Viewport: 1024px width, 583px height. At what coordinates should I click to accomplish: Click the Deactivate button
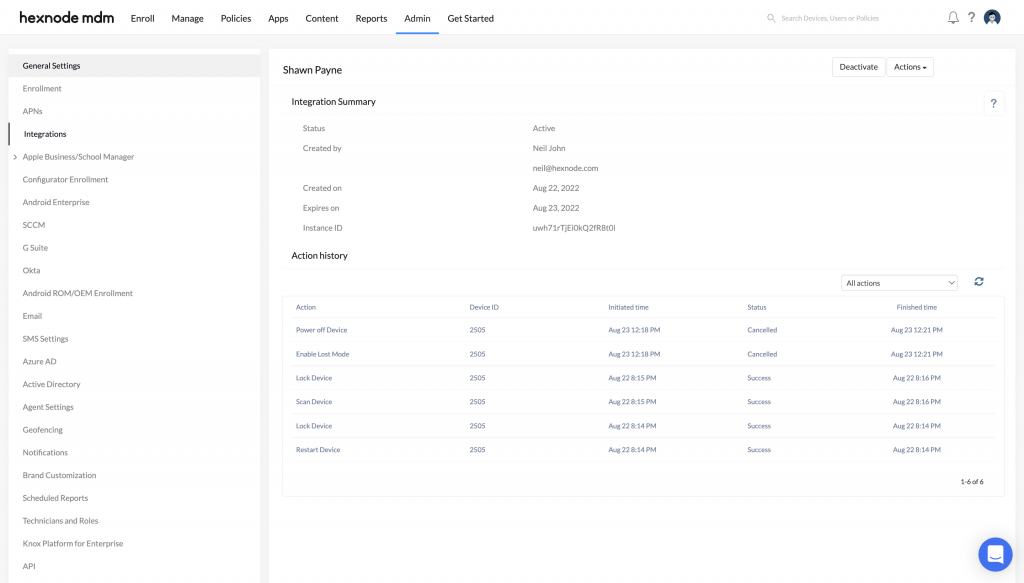tap(856, 67)
